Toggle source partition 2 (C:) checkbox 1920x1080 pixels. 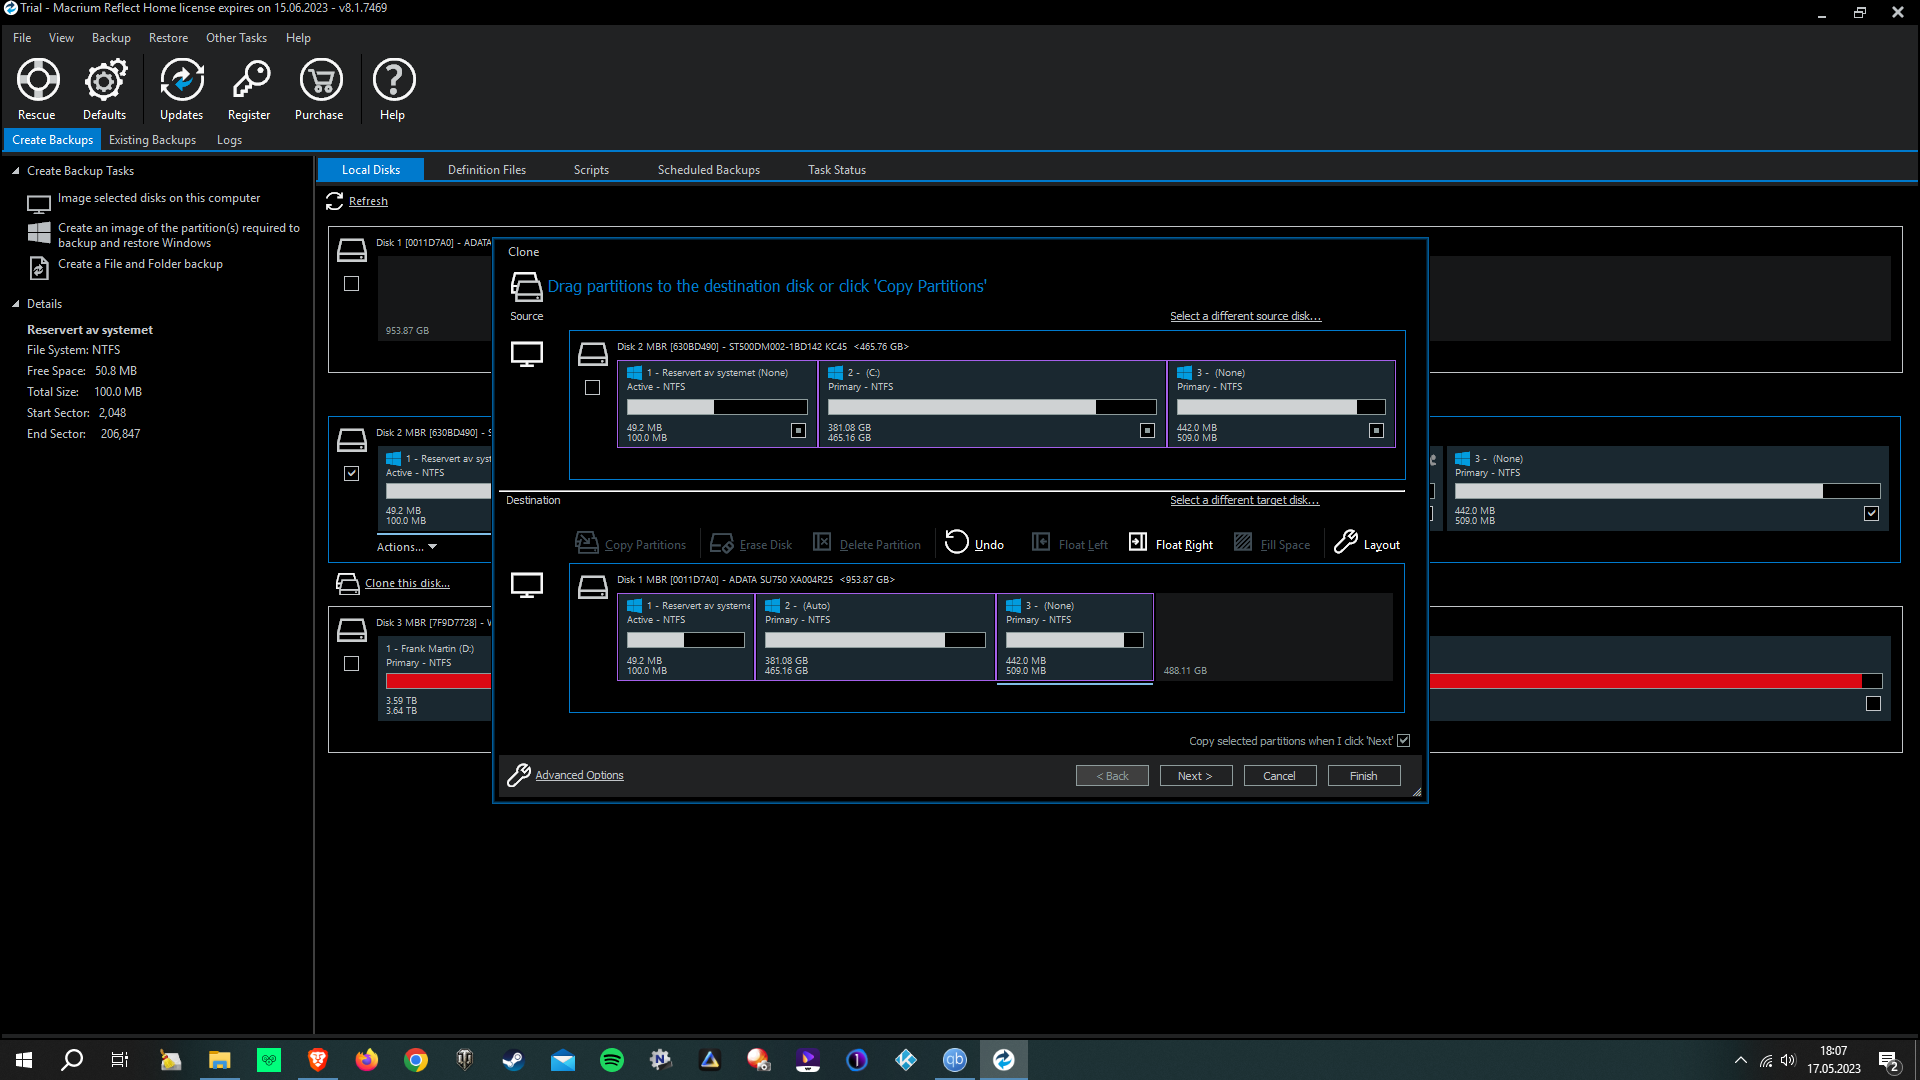tap(1147, 430)
